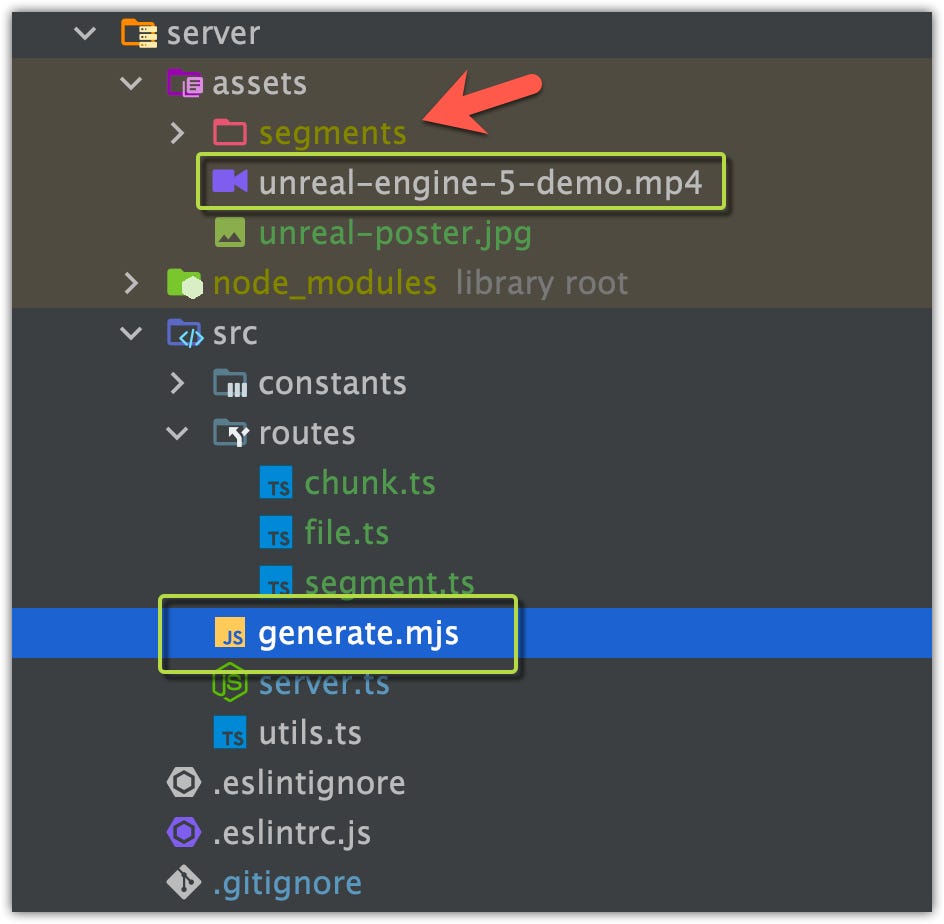This screenshot has width=944, height=924.
Task: Collapse the server project root
Action: point(84,33)
